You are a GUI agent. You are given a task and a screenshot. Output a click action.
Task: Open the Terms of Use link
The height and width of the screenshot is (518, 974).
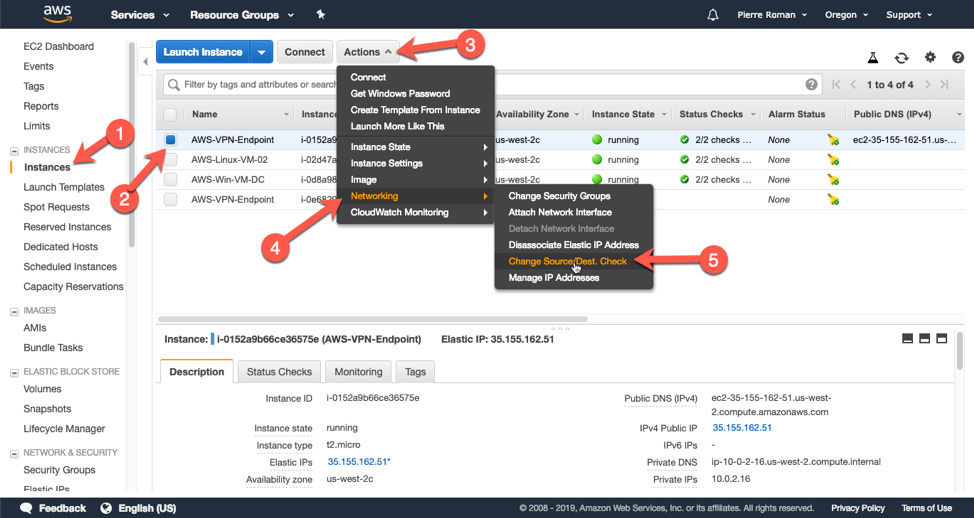(927, 508)
